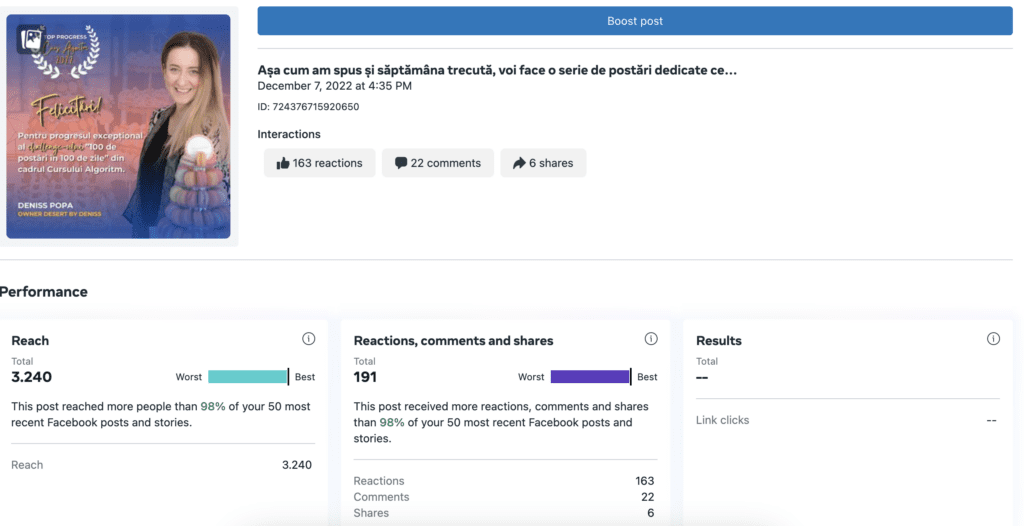
Task: Click the thumbs-up icon beside 163 reactions
Action: 283,163
